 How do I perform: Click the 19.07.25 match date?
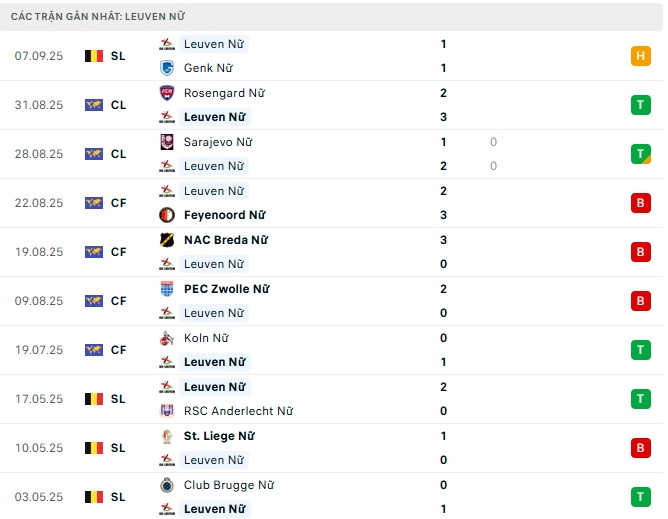[39, 350]
